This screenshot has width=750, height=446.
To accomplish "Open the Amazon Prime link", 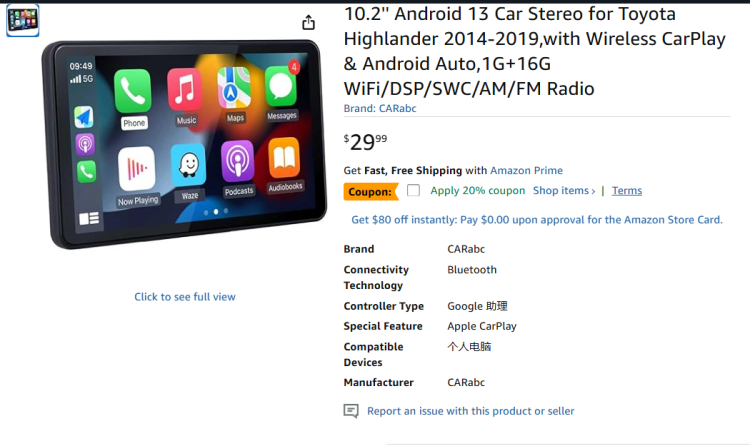I will (x=526, y=170).
